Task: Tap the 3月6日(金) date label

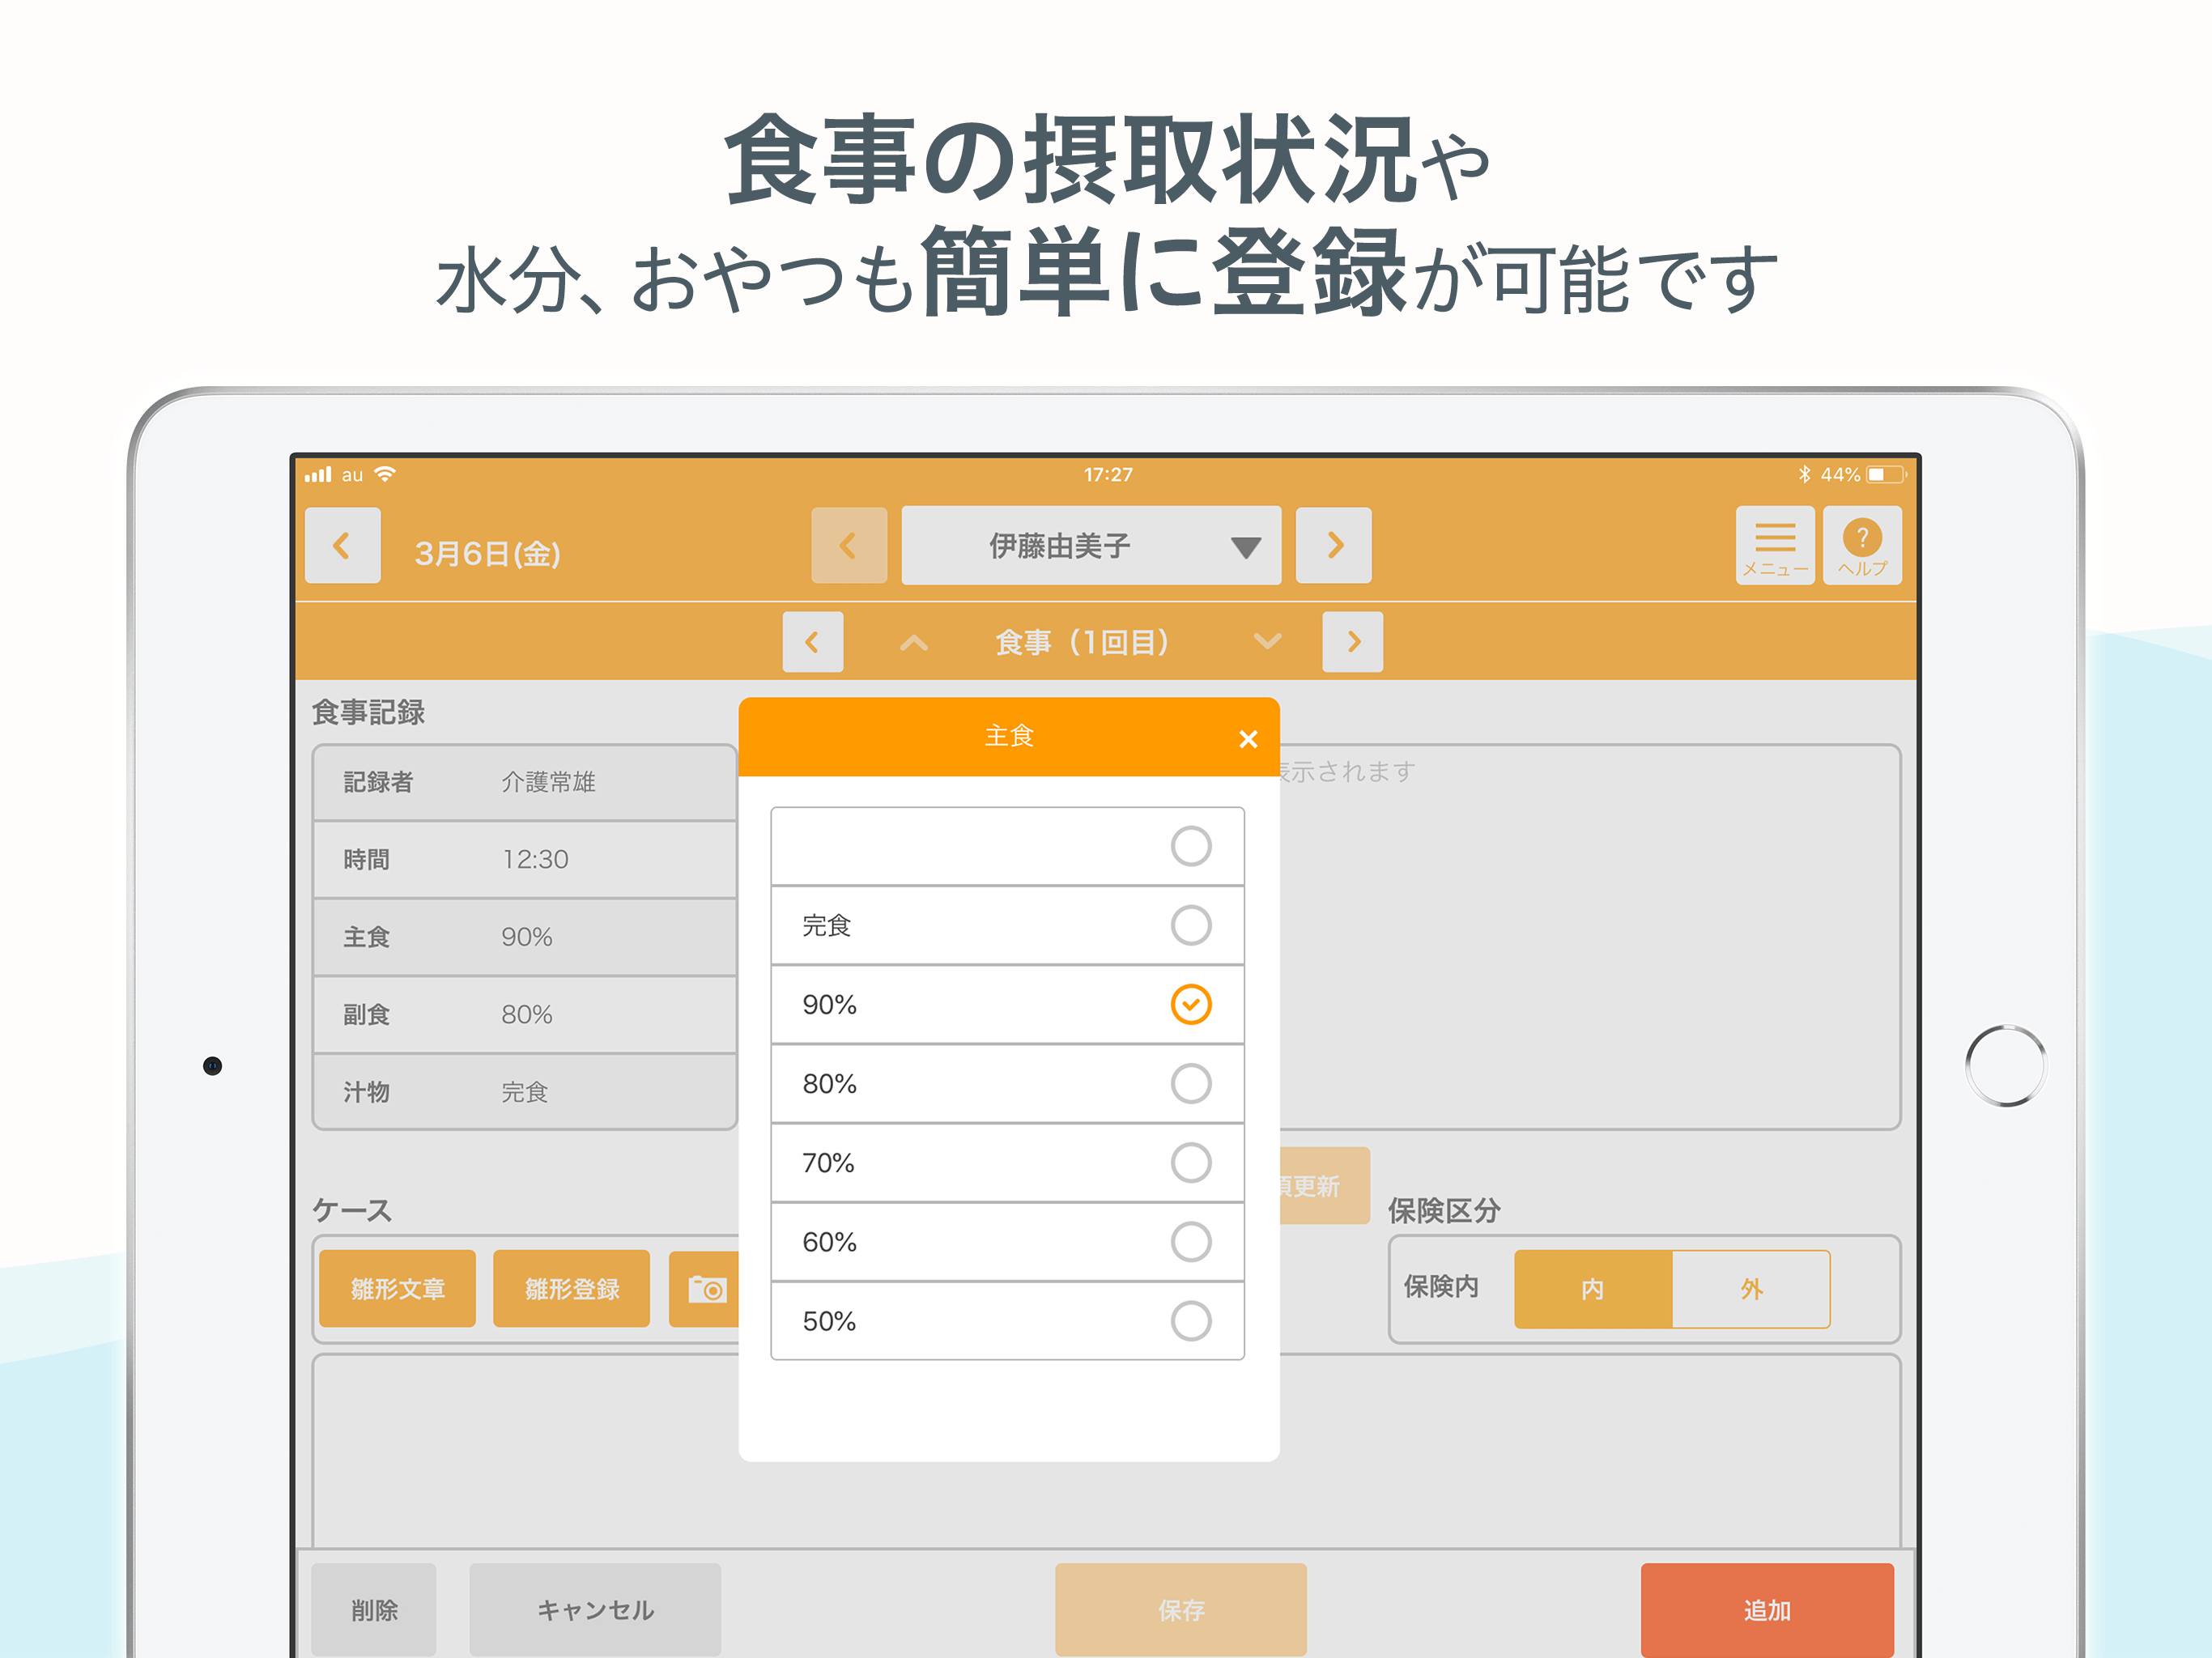Action: pos(487,553)
